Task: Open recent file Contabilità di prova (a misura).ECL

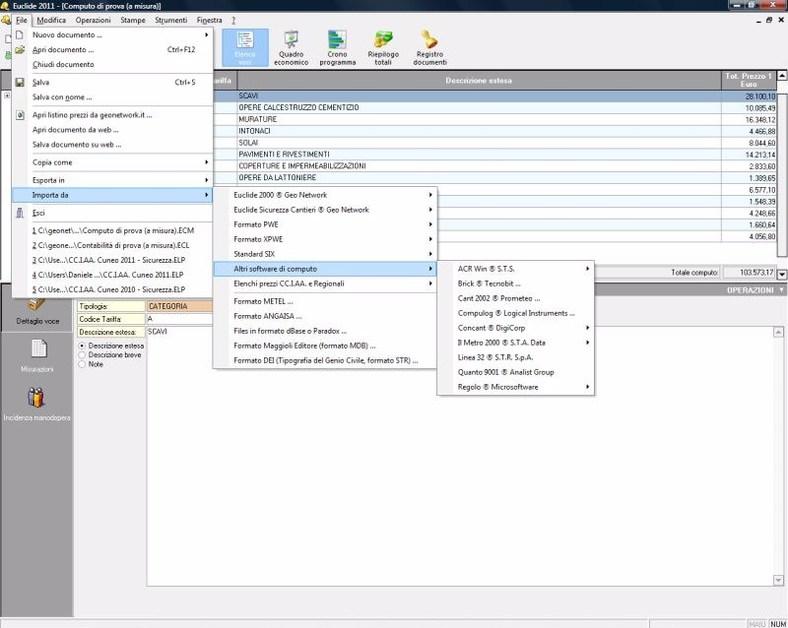Action: pos(112,244)
